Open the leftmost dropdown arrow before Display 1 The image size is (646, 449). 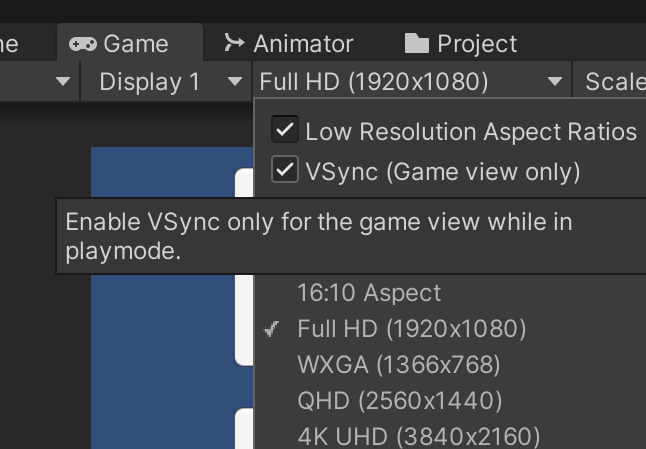click(63, 81)
